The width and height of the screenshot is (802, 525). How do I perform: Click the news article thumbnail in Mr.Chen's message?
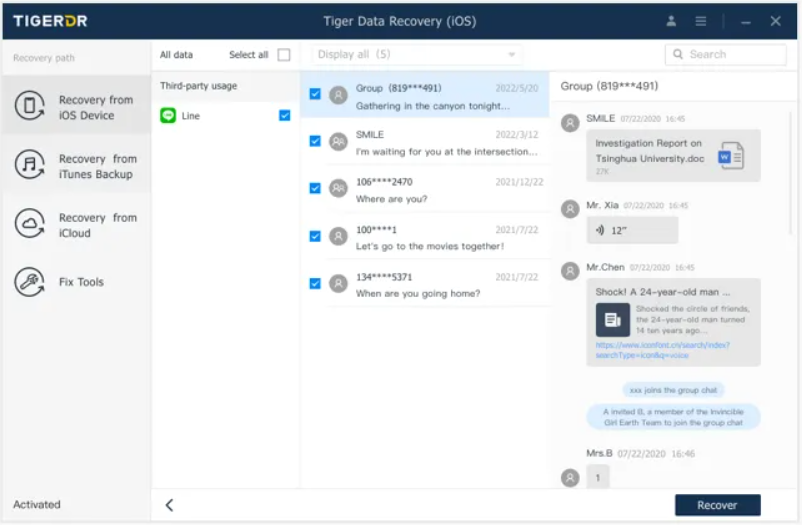(612, 320)
